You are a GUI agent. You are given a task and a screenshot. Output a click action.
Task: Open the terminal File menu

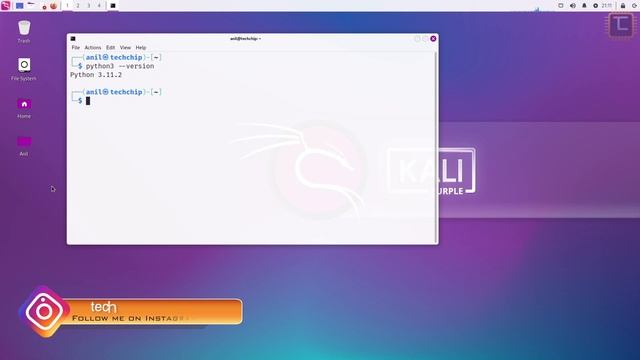click(x=76, y=48)
